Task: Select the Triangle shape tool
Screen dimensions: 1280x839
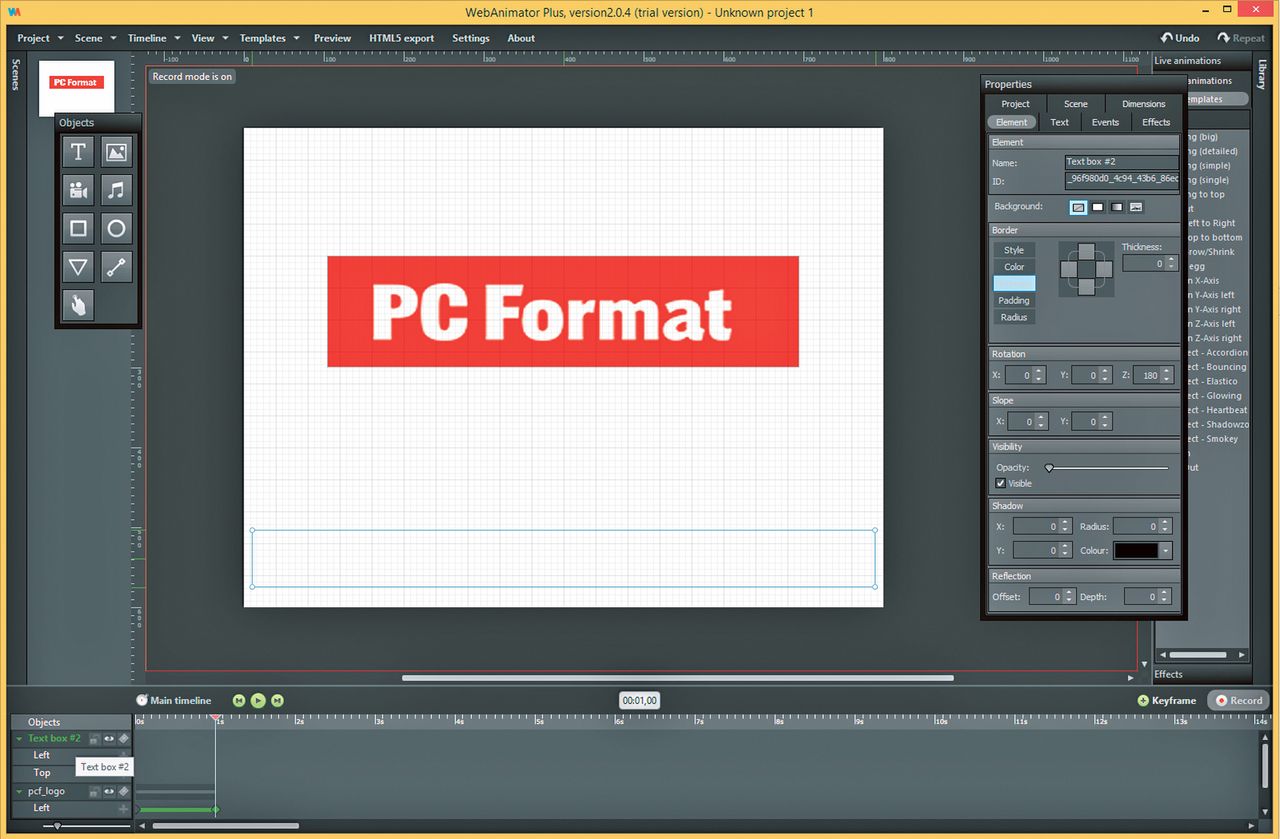Action: pos(78,267)
